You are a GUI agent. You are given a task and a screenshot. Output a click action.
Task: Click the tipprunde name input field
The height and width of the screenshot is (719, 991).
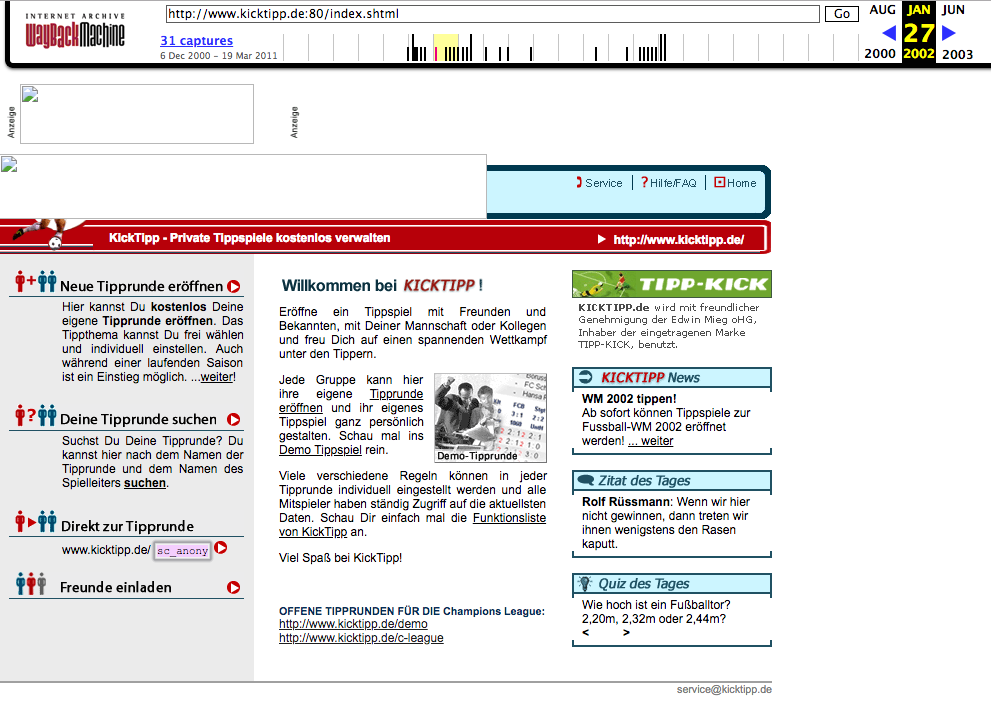pyautogui.click(x=182, y=551)
